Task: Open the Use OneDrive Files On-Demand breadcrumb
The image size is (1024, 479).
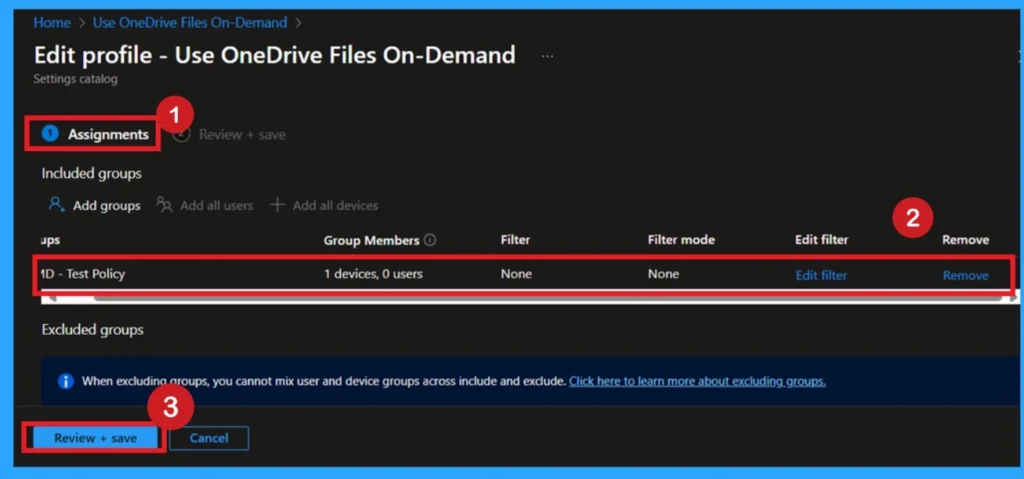Action: tap(189, 22)
